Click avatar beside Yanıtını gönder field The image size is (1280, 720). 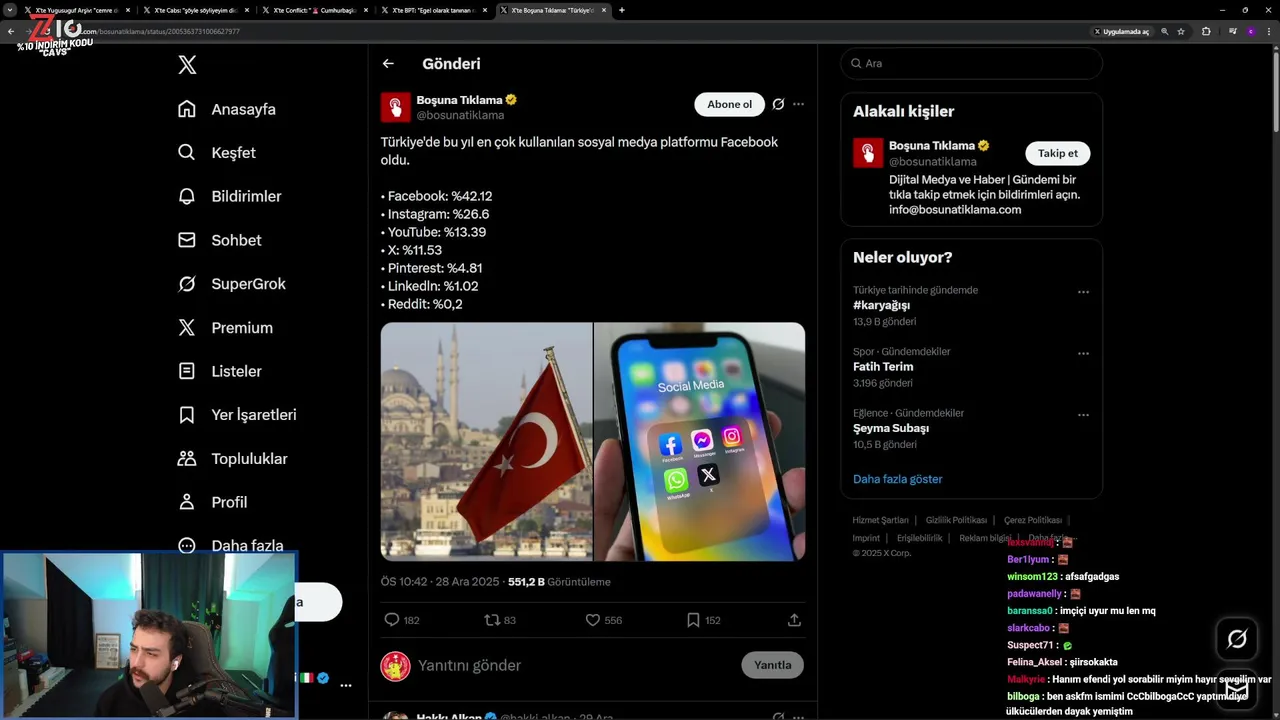[x=396, y=665]
